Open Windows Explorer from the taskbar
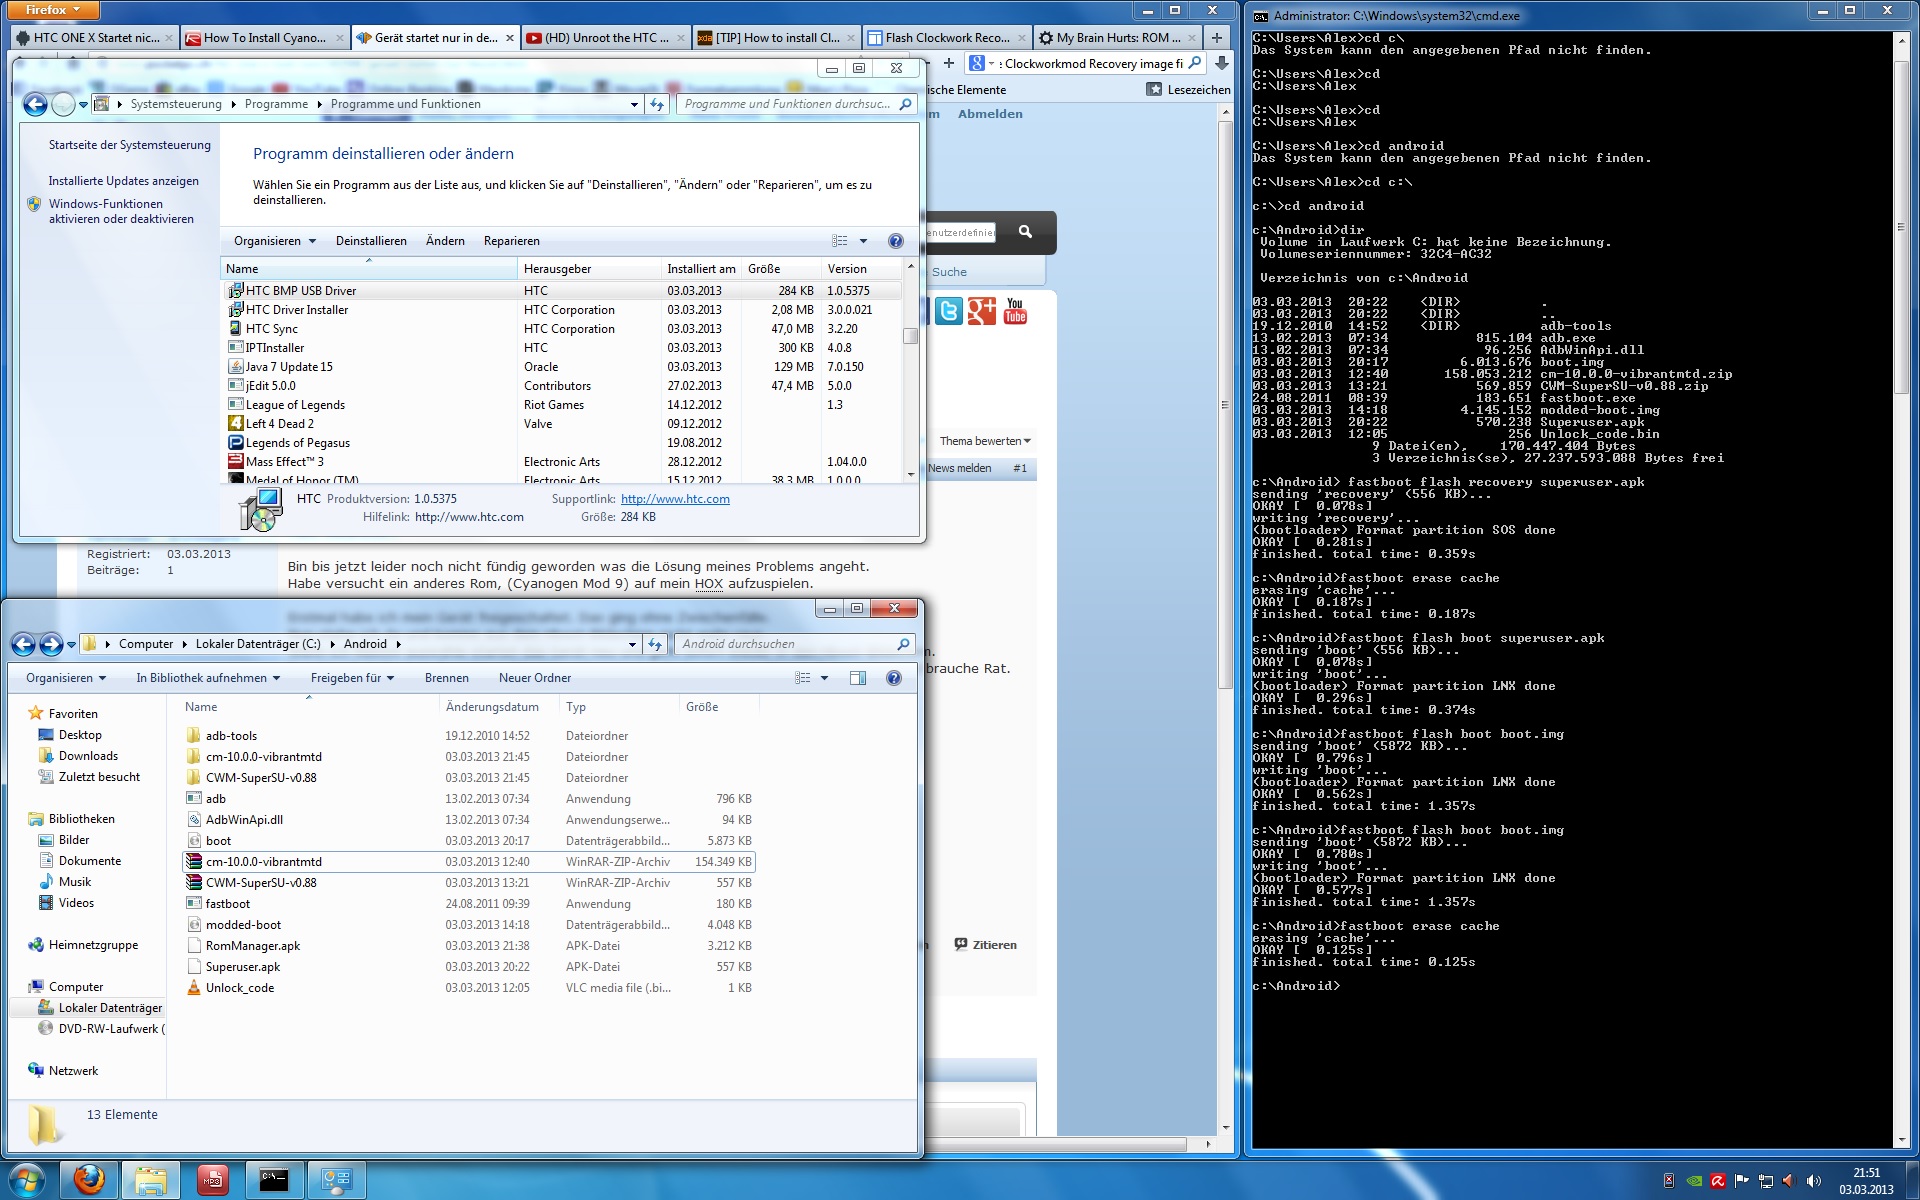This screenshot has width=1920, height=1200. pos(151,1180)
